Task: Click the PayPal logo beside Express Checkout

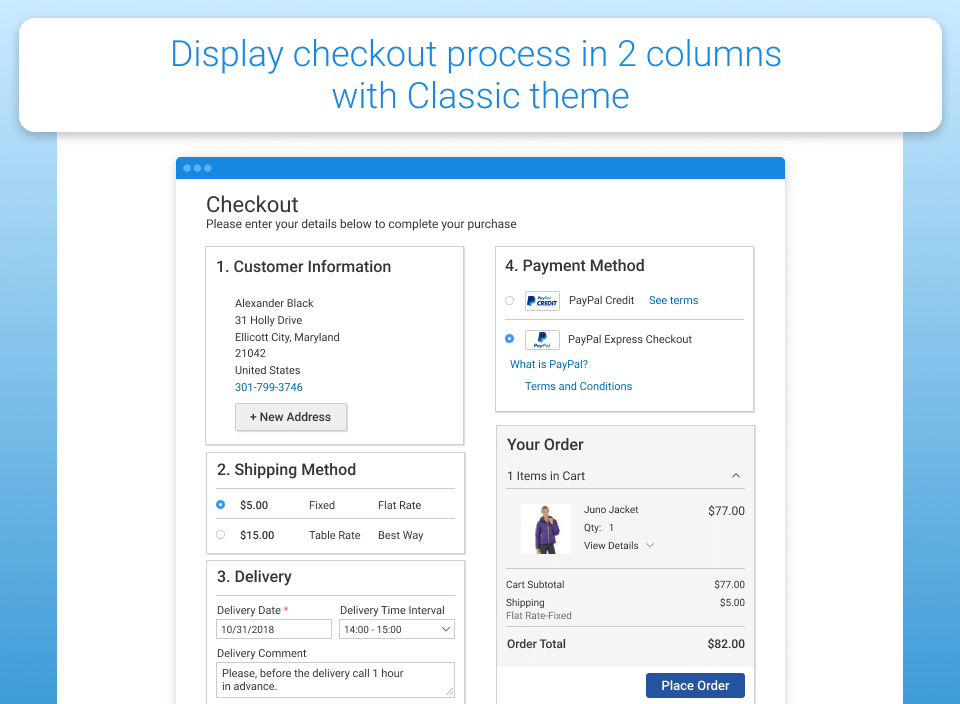Action: click(x=541, y=339)
